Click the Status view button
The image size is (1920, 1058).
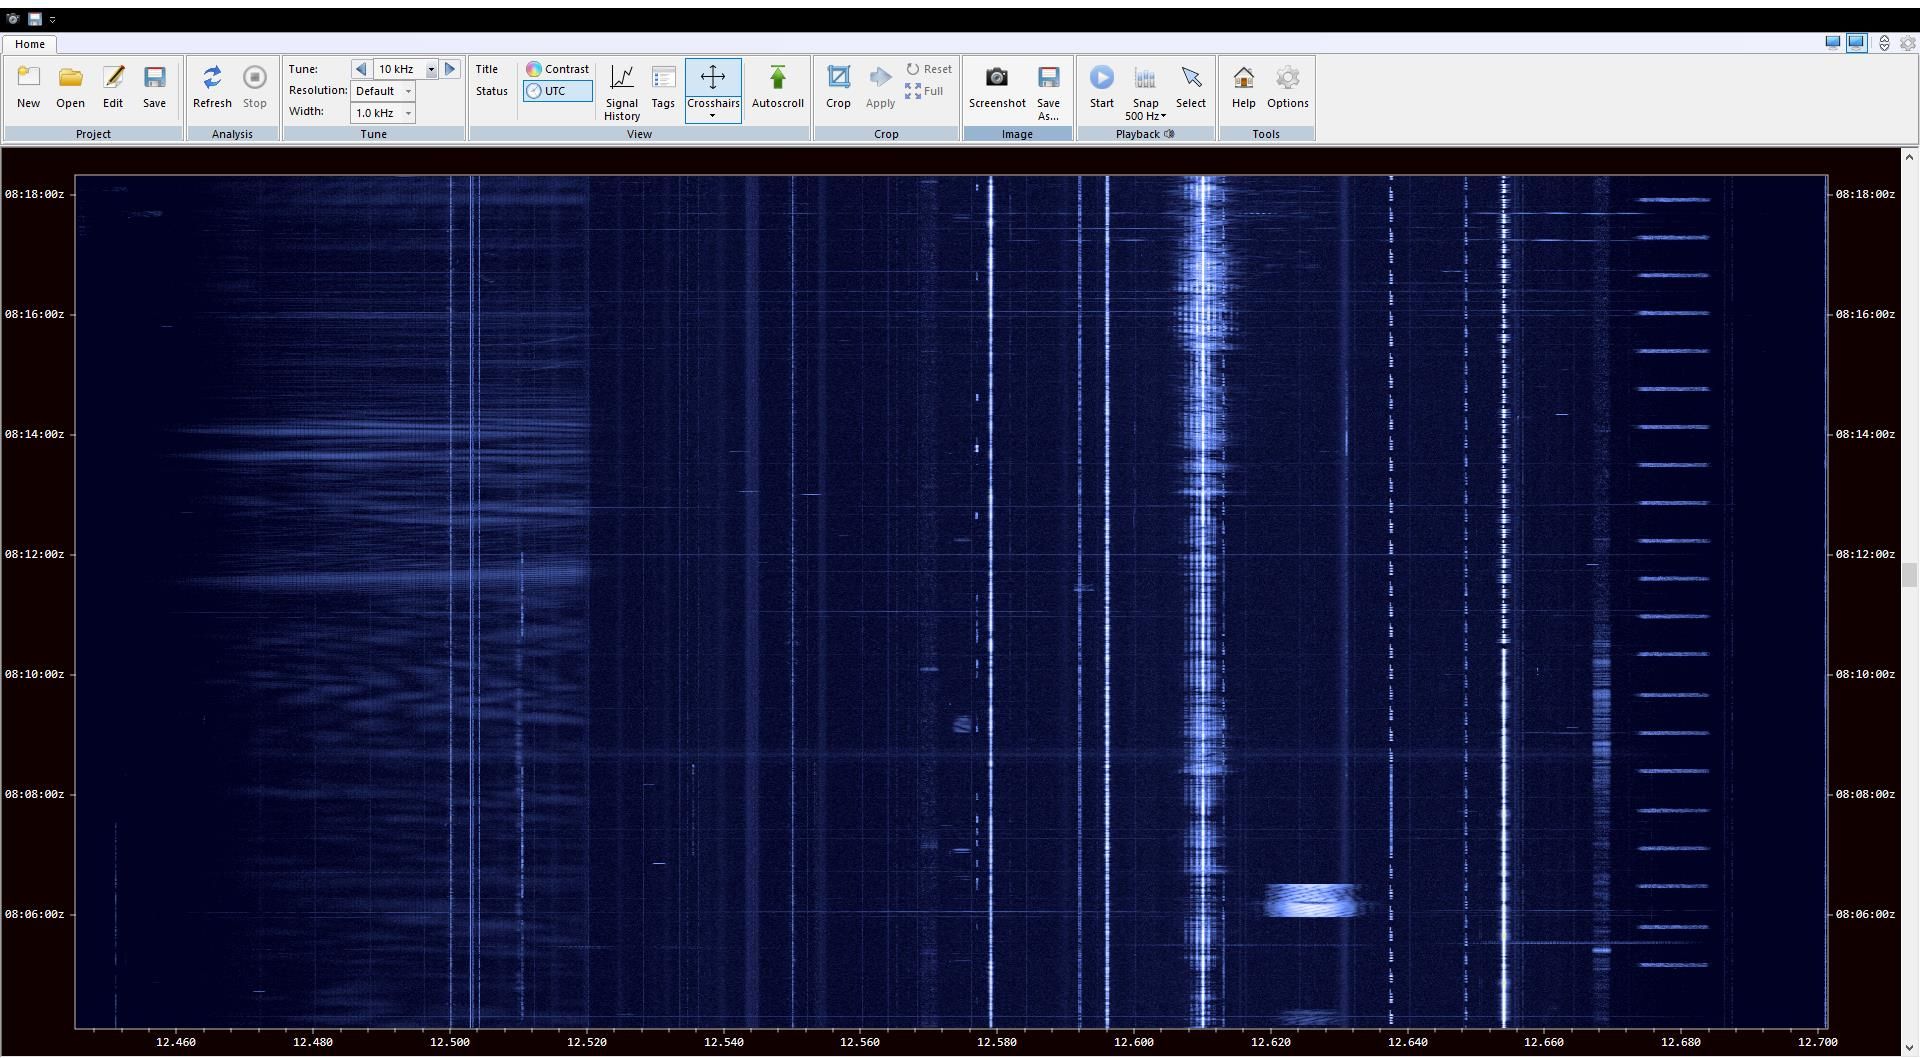click(x=491, y=91)
